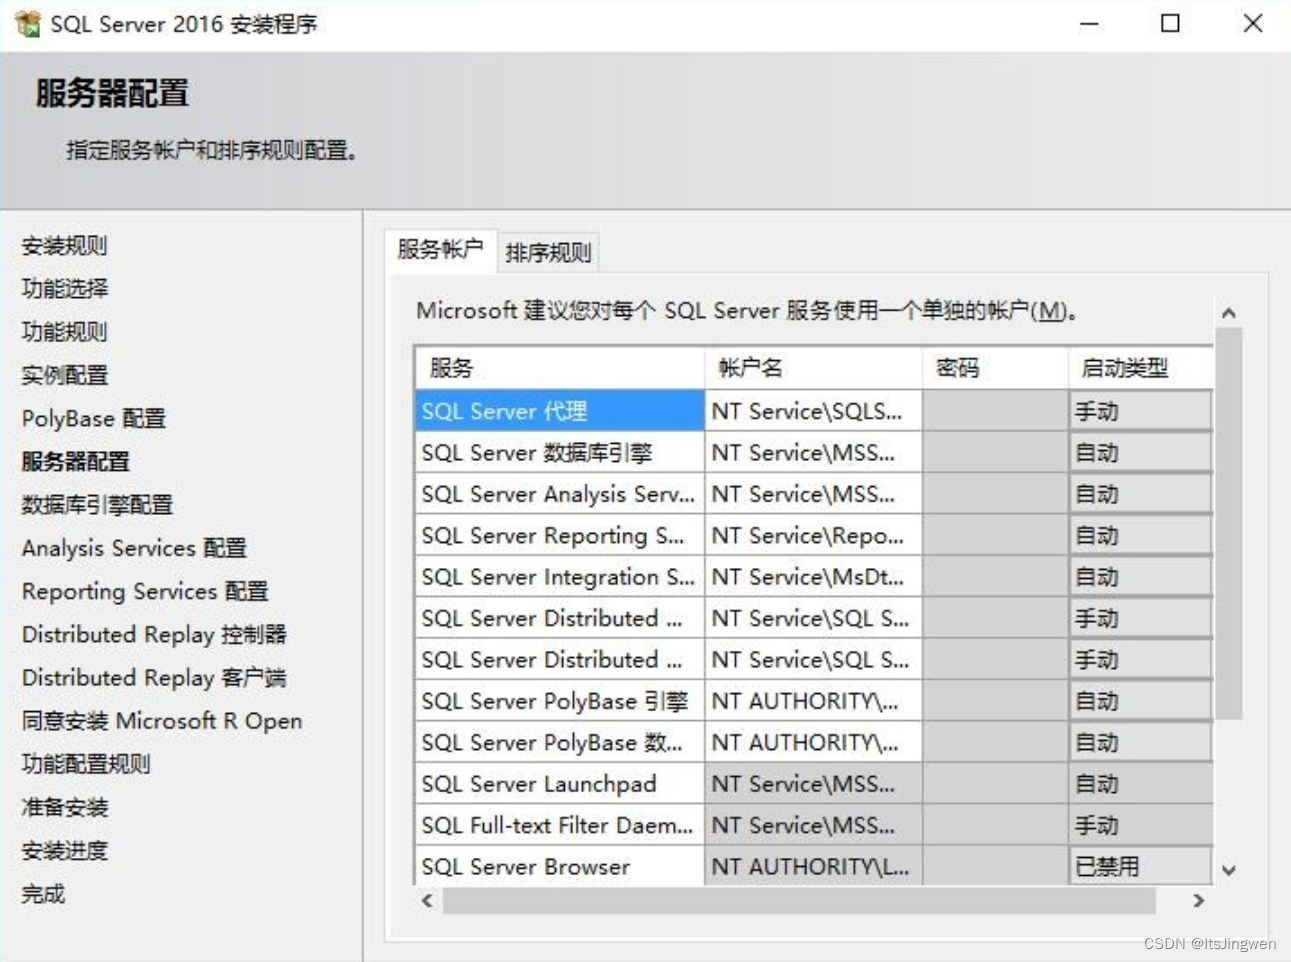
Task: Click the 帐户名 column header
Action: [813, 368]
